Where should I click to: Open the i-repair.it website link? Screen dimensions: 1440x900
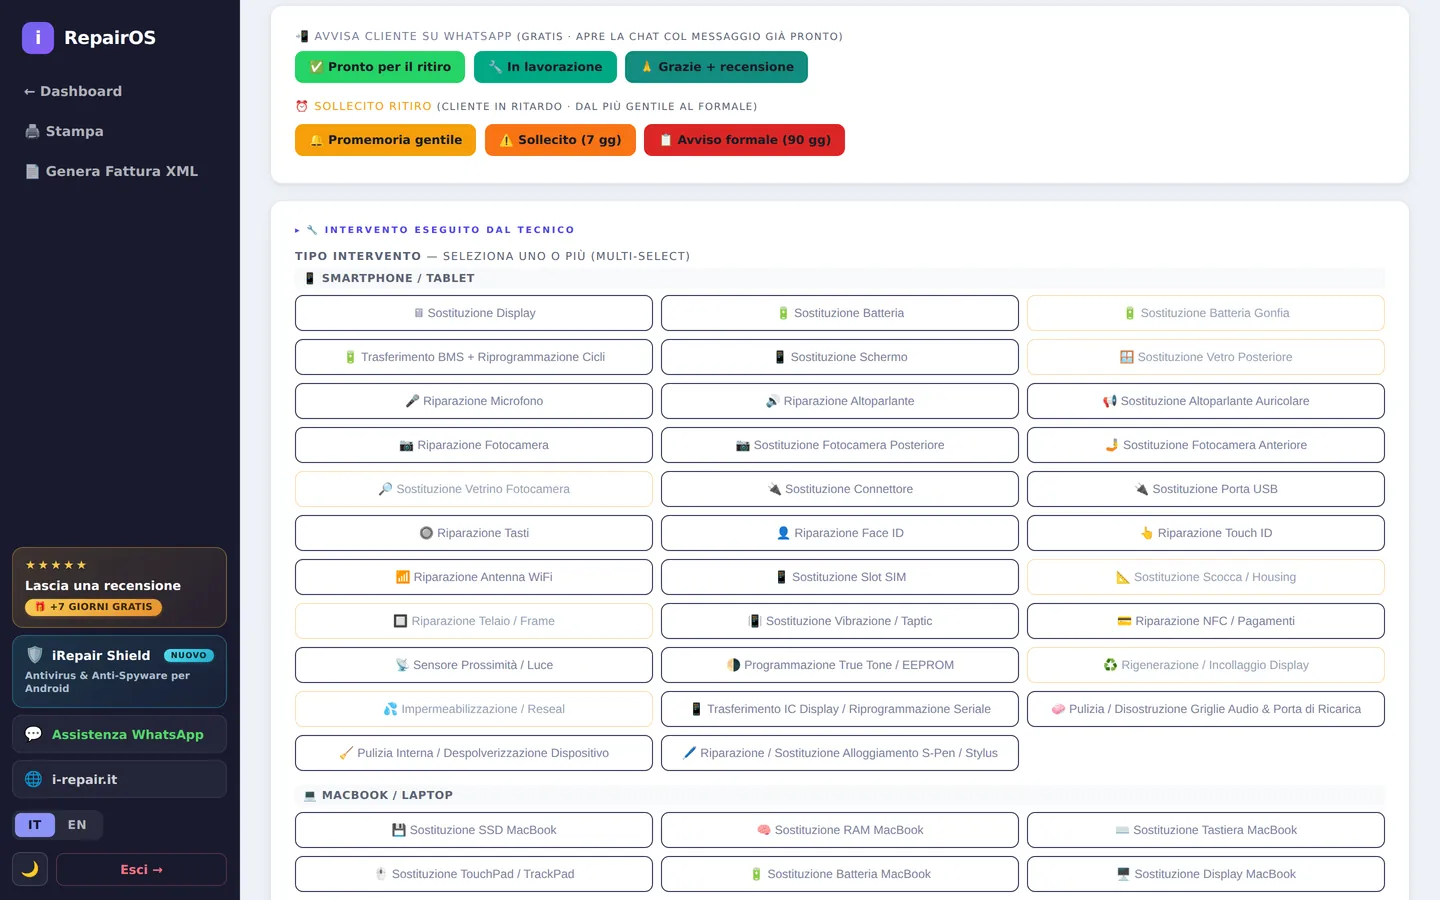tap(119, 779)
